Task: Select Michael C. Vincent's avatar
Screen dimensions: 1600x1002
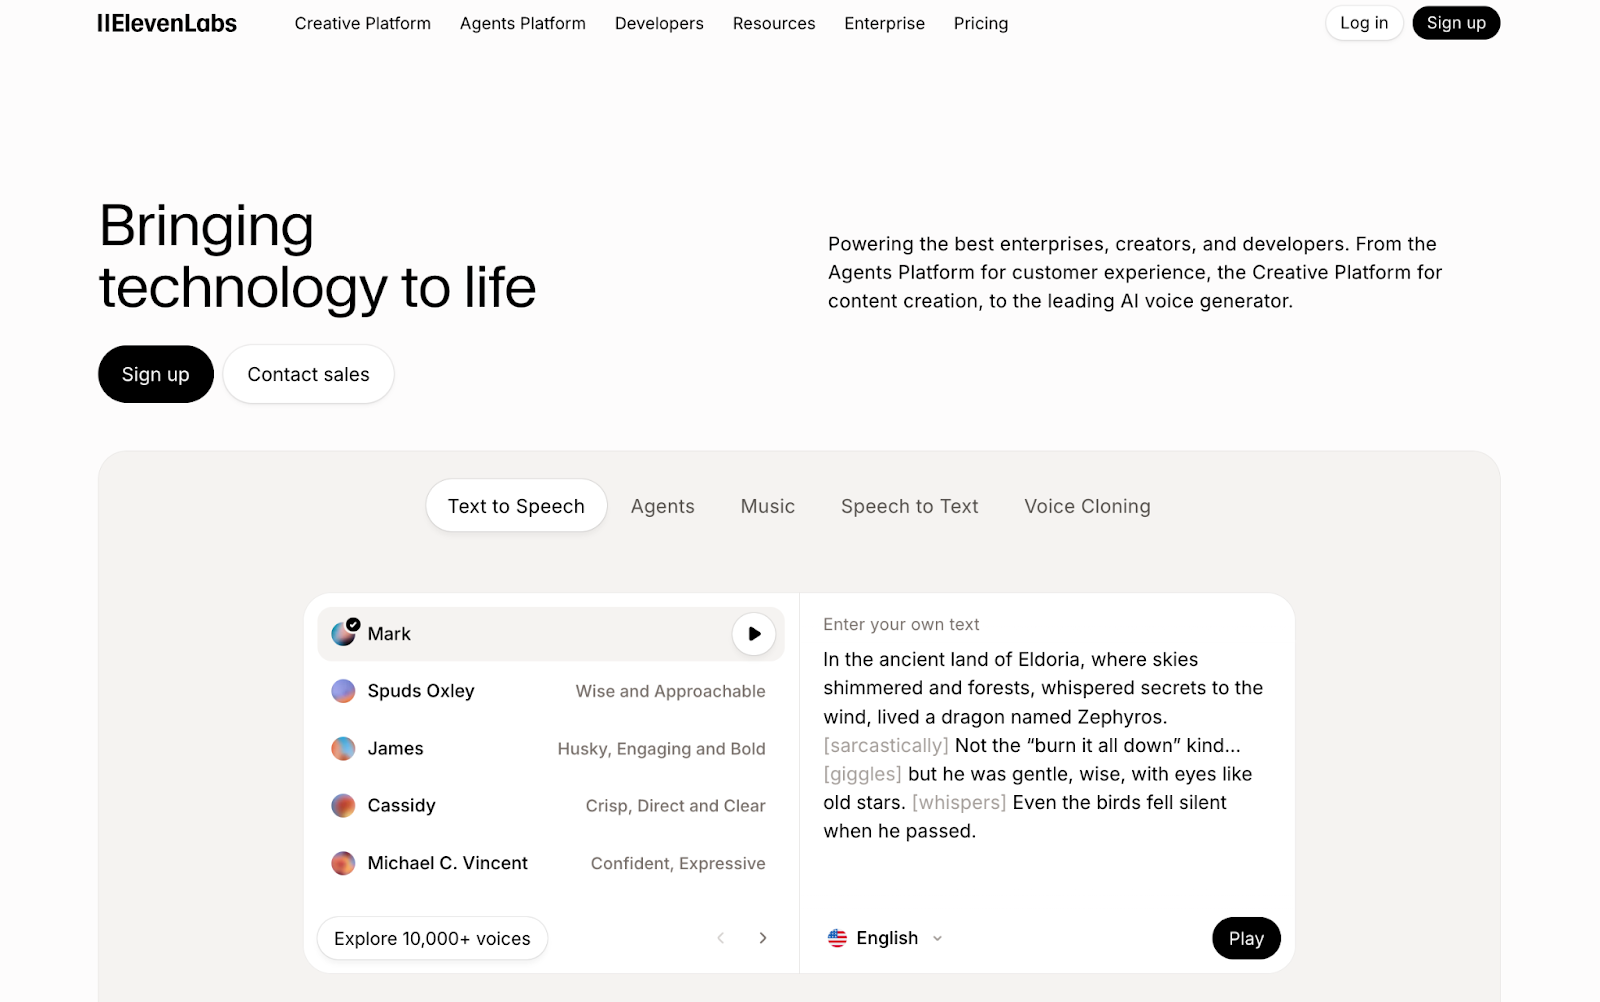Action: [x=343, y=863]
